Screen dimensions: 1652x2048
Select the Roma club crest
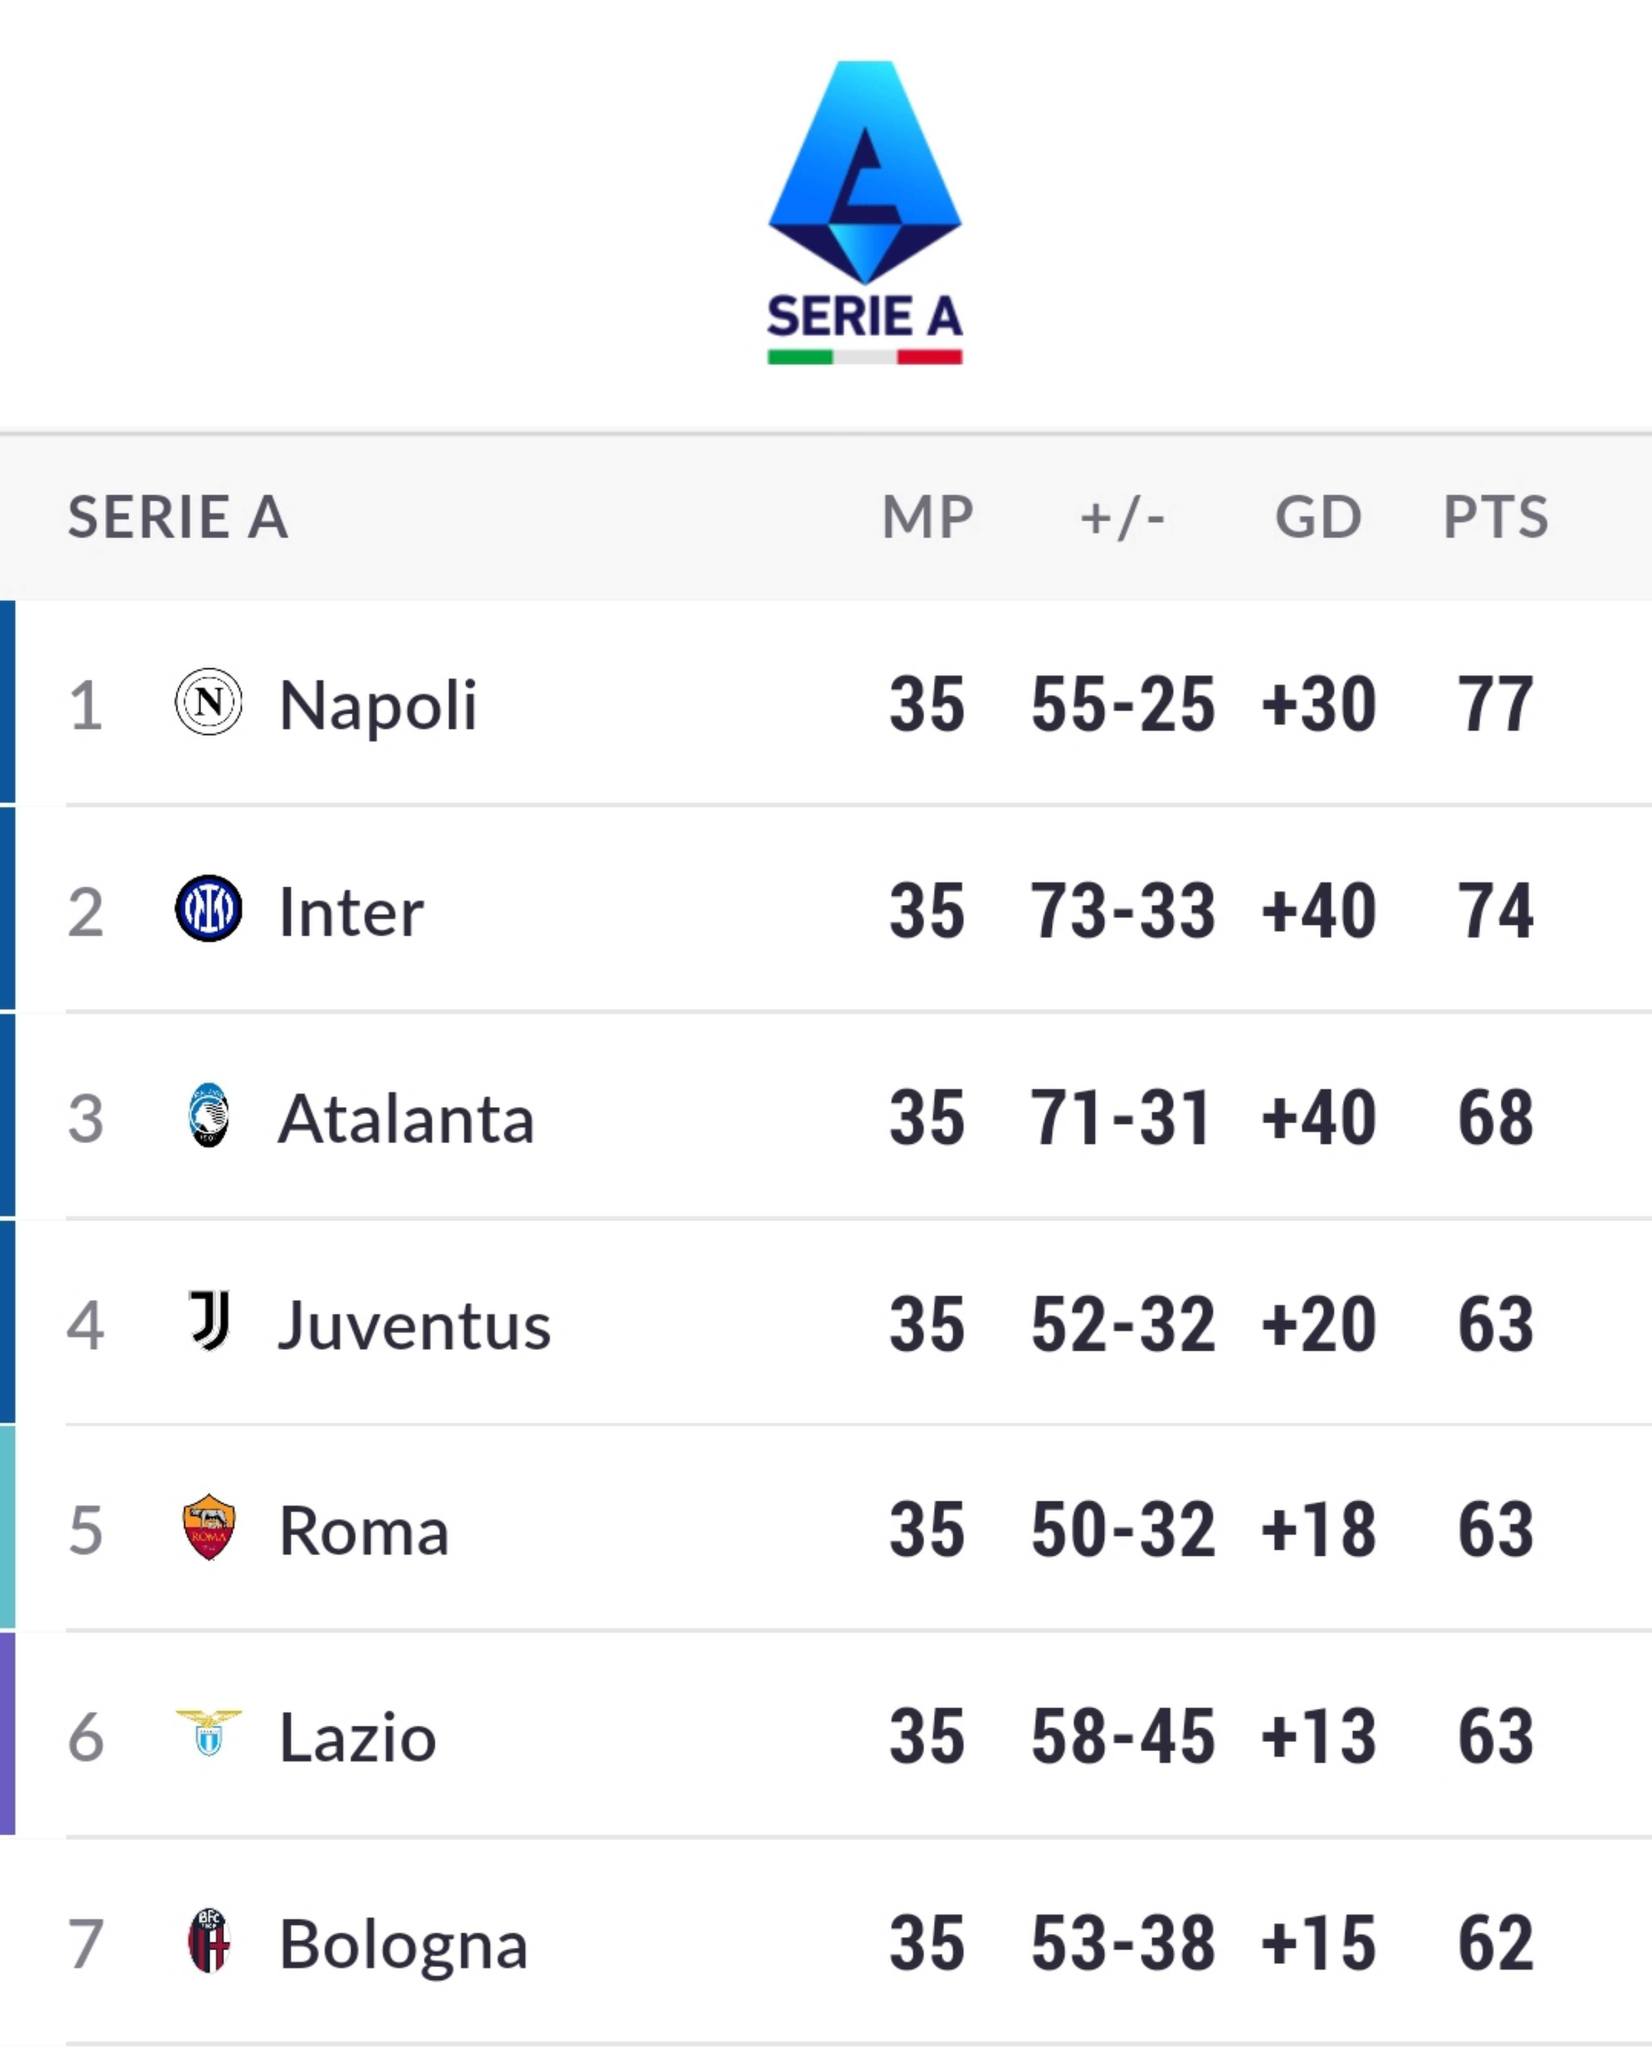[208, 1527]
